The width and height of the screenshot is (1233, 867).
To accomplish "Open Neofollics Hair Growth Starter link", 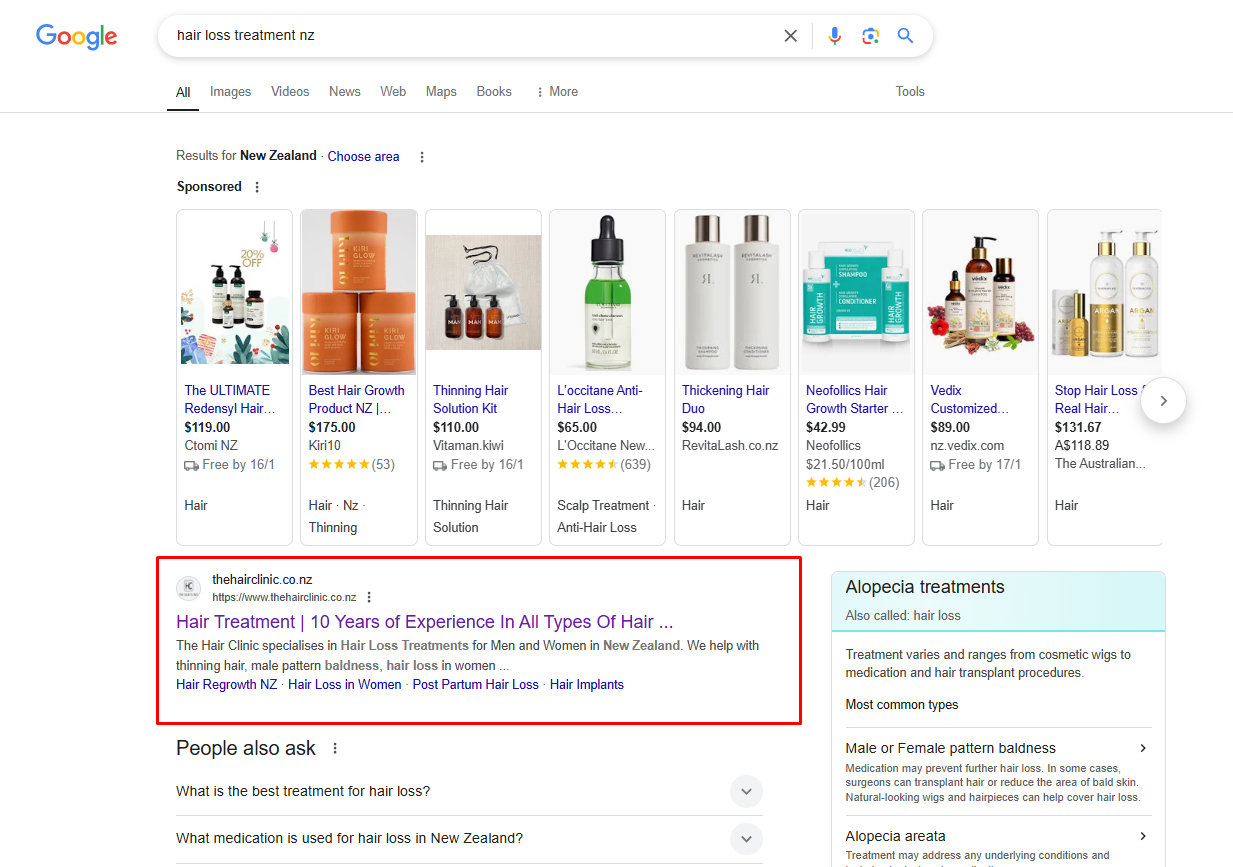I will (855, 399).
